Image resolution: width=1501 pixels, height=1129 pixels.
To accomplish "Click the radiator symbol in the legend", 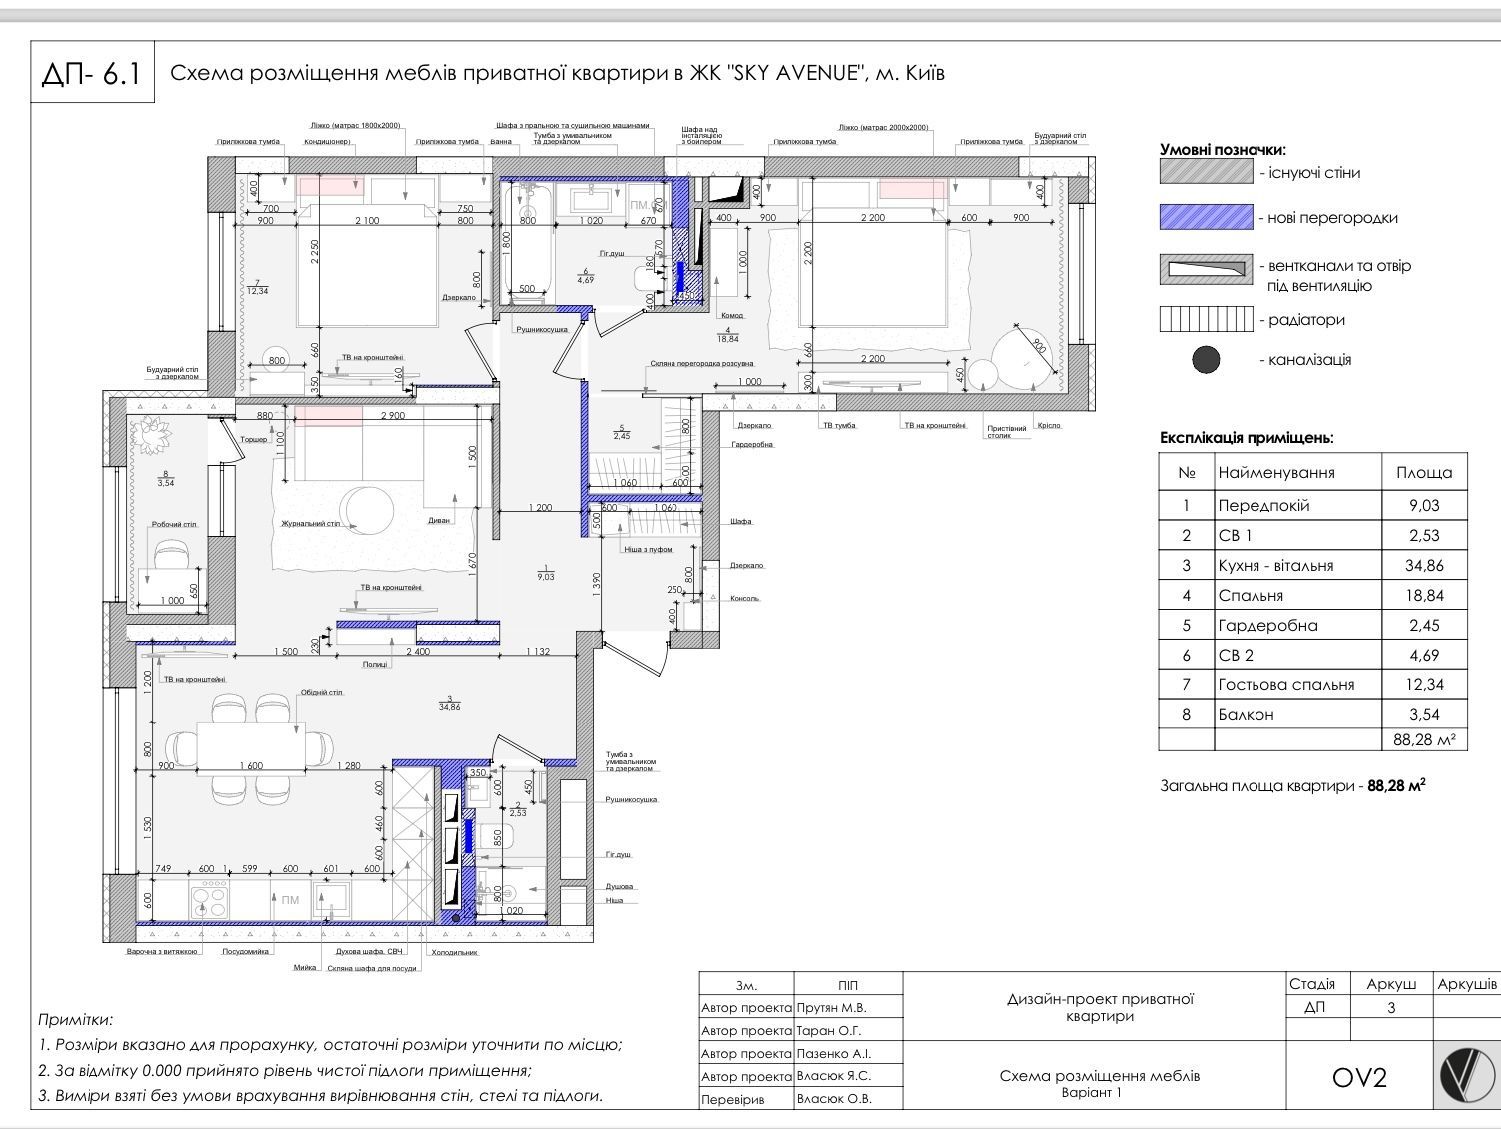I will tap(1206, 320).
